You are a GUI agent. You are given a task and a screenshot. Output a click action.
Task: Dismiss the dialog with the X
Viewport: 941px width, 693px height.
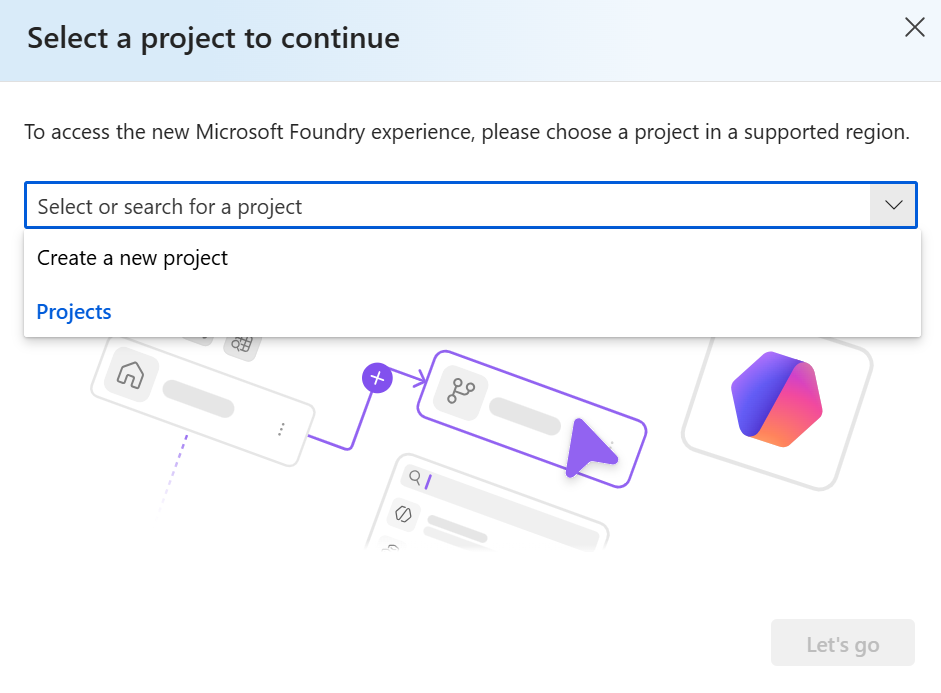tap(914, 28)
